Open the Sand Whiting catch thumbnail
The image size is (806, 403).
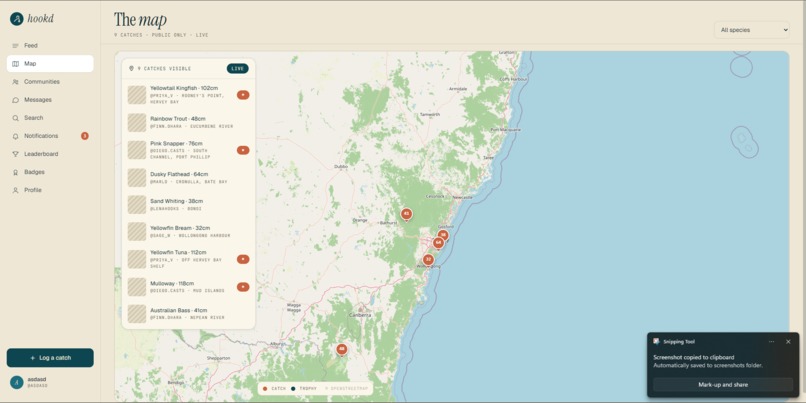tap(137, 205)
